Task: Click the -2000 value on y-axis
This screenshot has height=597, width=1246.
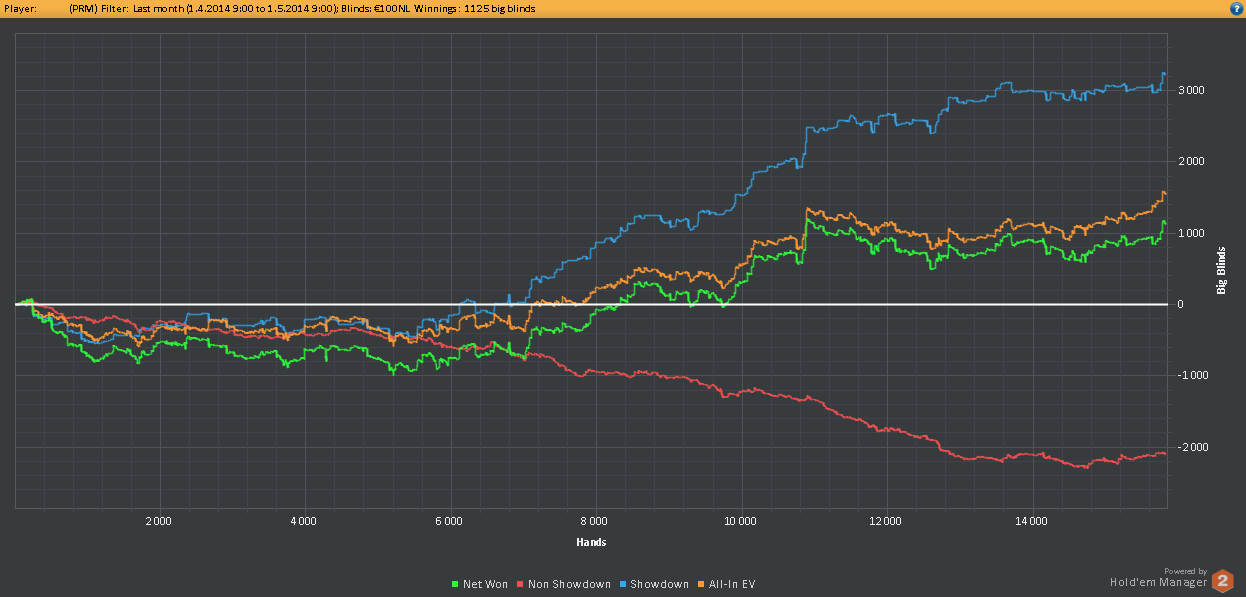Action: (x=1192, y=447)
